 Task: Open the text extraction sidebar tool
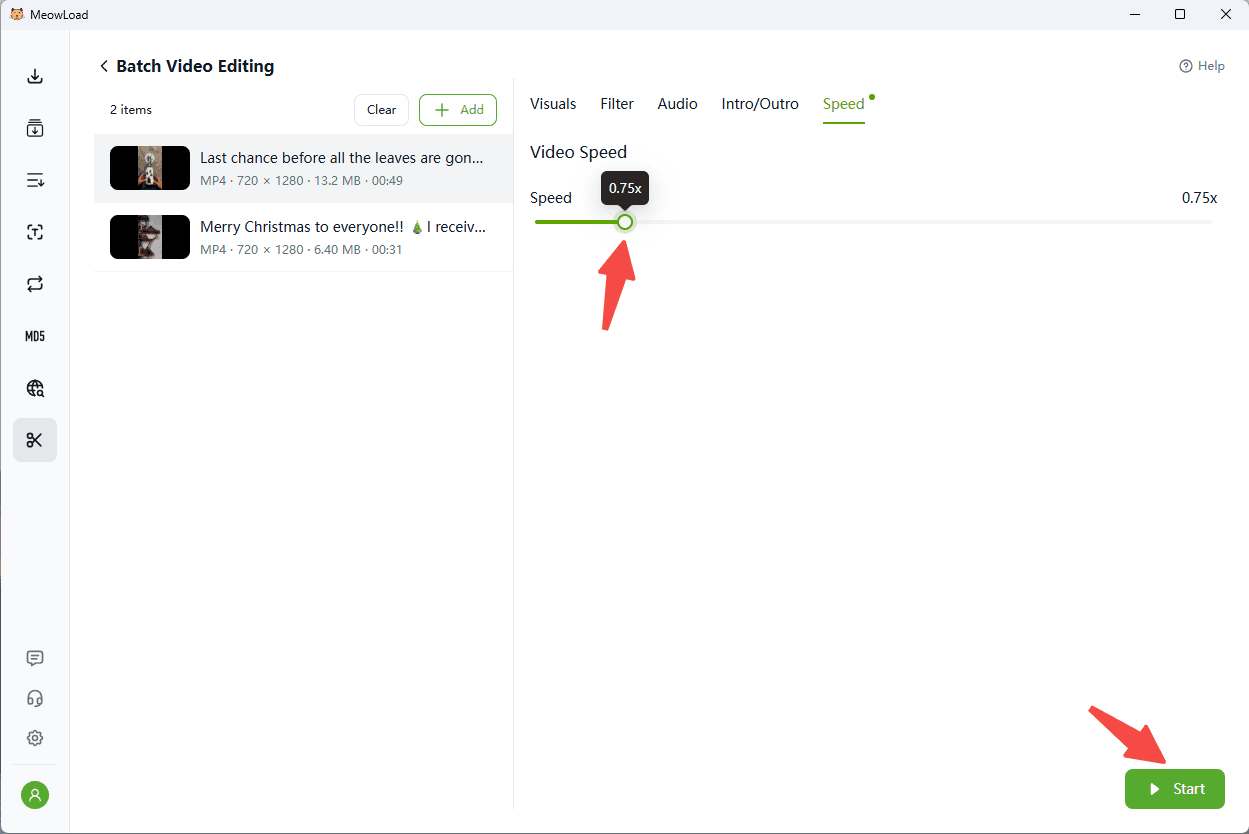pos(35,232)
